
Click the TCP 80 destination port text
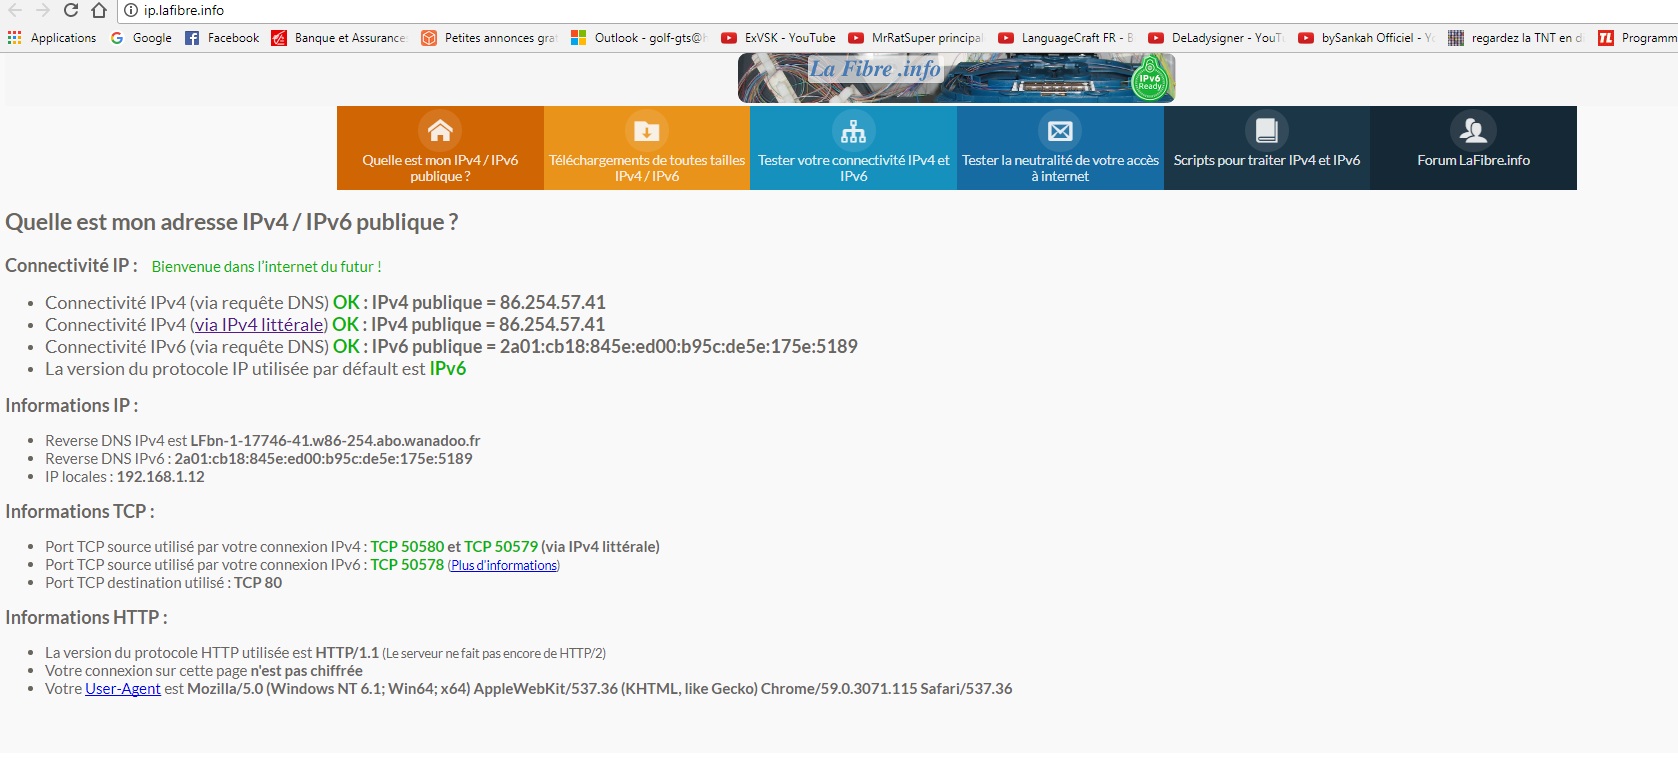pos(258,583)
